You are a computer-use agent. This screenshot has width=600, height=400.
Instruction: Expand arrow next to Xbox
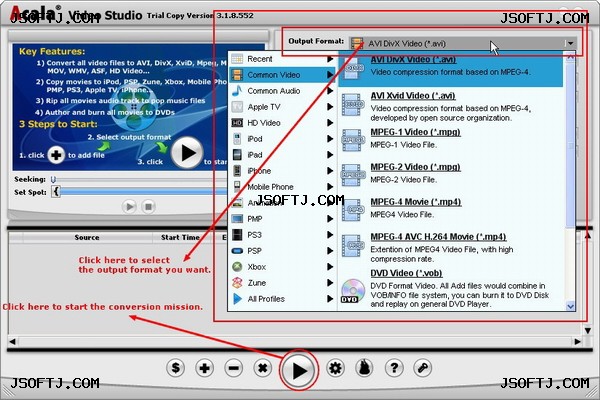pos(330,267)
